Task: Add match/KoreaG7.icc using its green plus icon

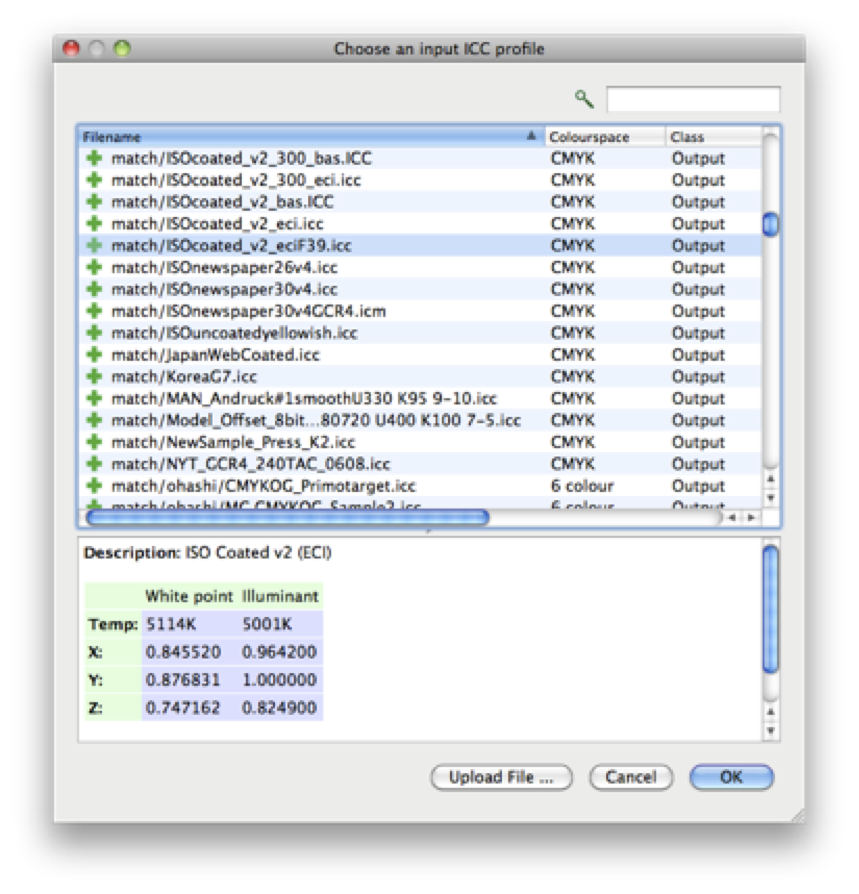Action: pyautogui.click(x=93, y=376)
